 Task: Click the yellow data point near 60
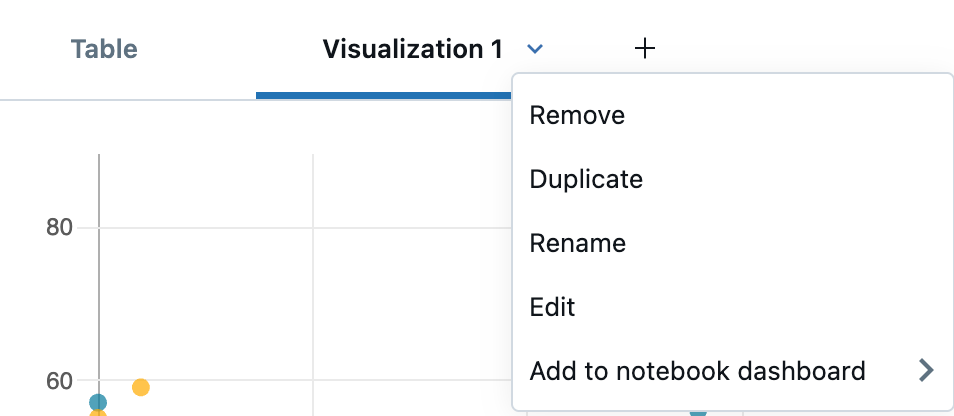coord(141,387)
